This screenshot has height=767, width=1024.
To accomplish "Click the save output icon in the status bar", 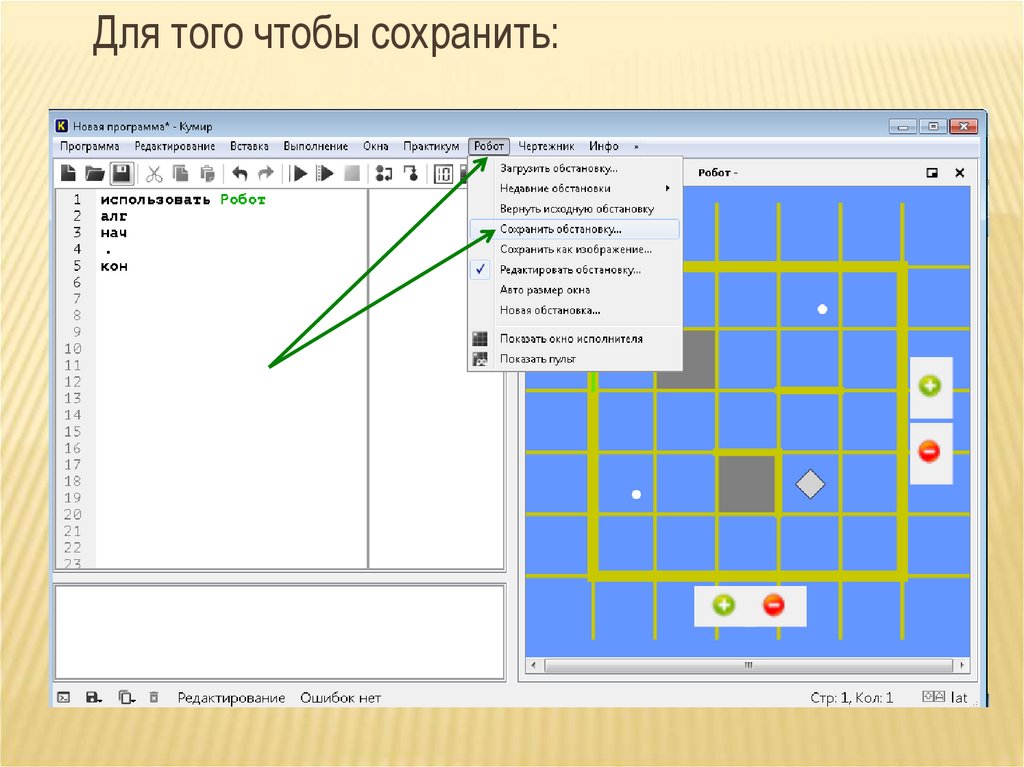I will 93,697.
